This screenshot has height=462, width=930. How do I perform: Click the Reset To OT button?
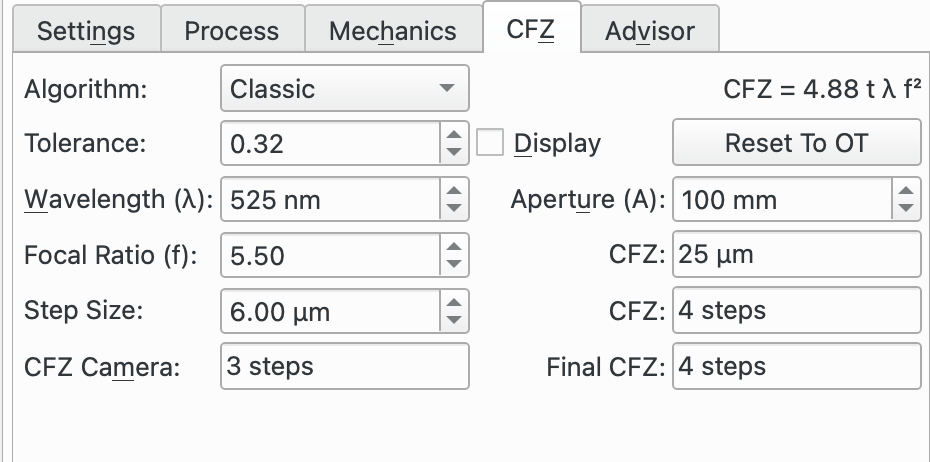796,143
